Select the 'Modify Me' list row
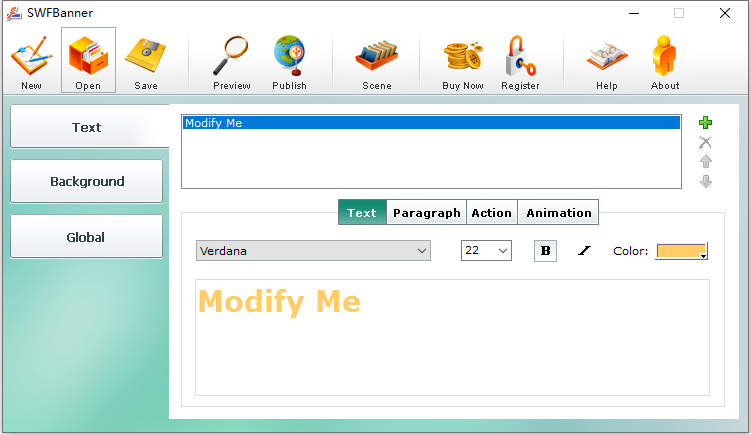751x435 pixels. tap(431, 123)
